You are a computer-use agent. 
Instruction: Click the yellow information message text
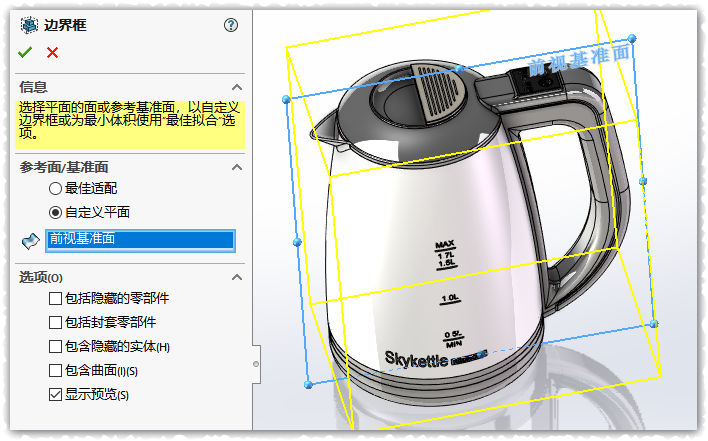point(130,121)
